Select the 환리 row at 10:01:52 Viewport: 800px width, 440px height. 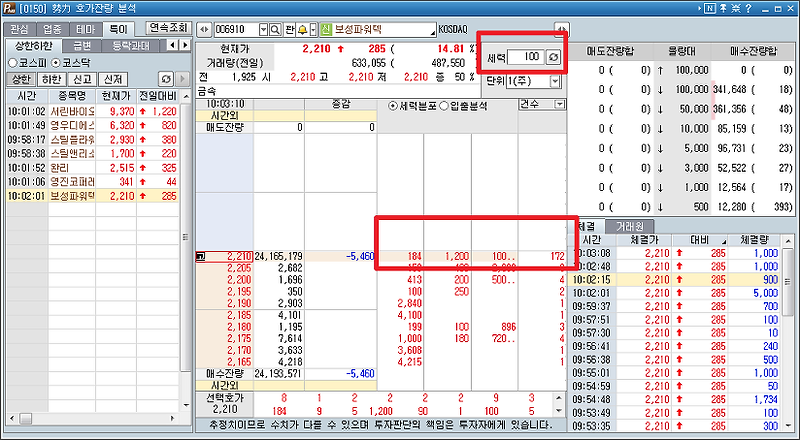(x=92, y=168)
